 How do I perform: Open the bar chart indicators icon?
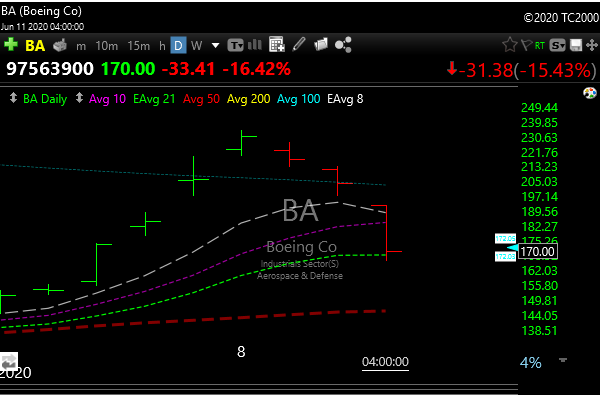pyautogui.click(x=254, y=45)
